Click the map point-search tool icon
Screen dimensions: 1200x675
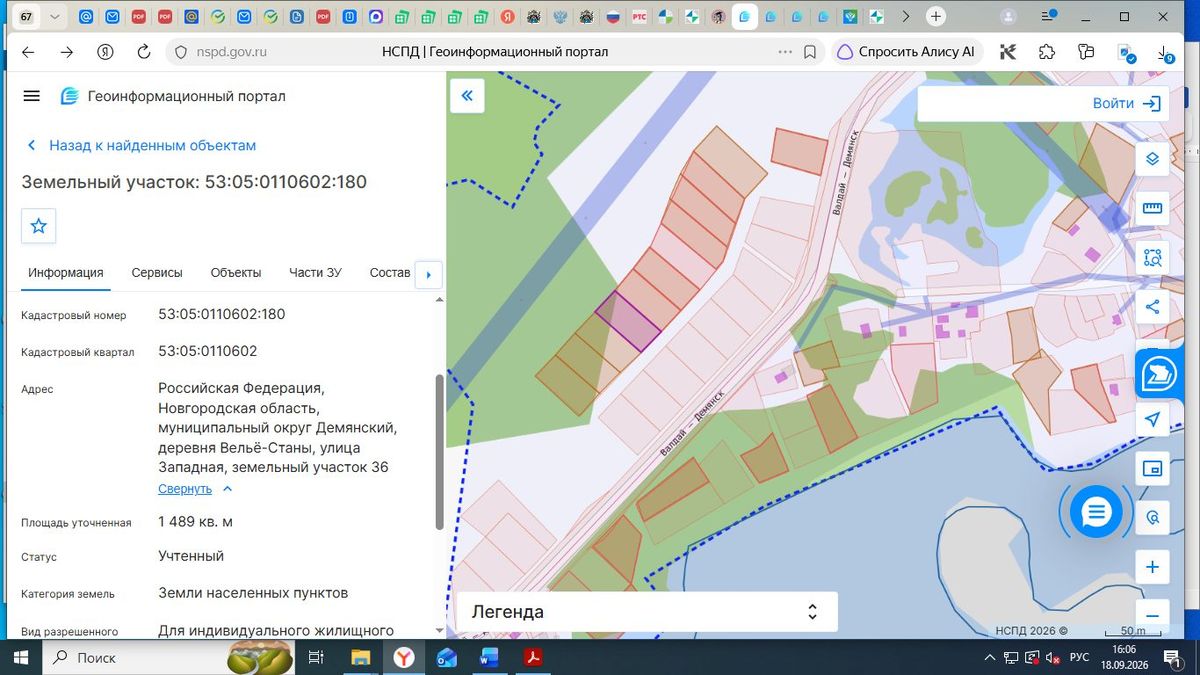1152,517
